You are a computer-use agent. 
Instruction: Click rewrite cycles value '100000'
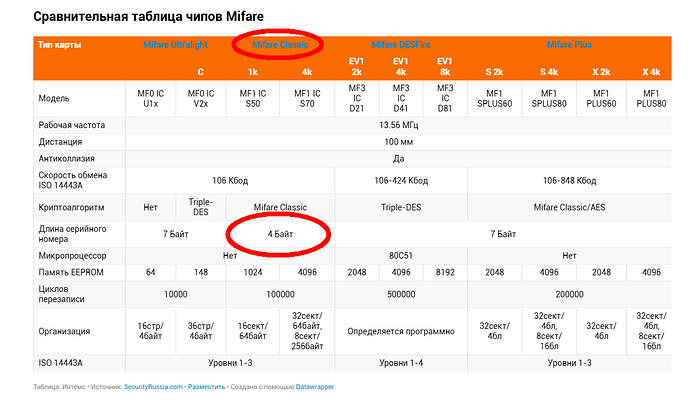coord(280,294)
